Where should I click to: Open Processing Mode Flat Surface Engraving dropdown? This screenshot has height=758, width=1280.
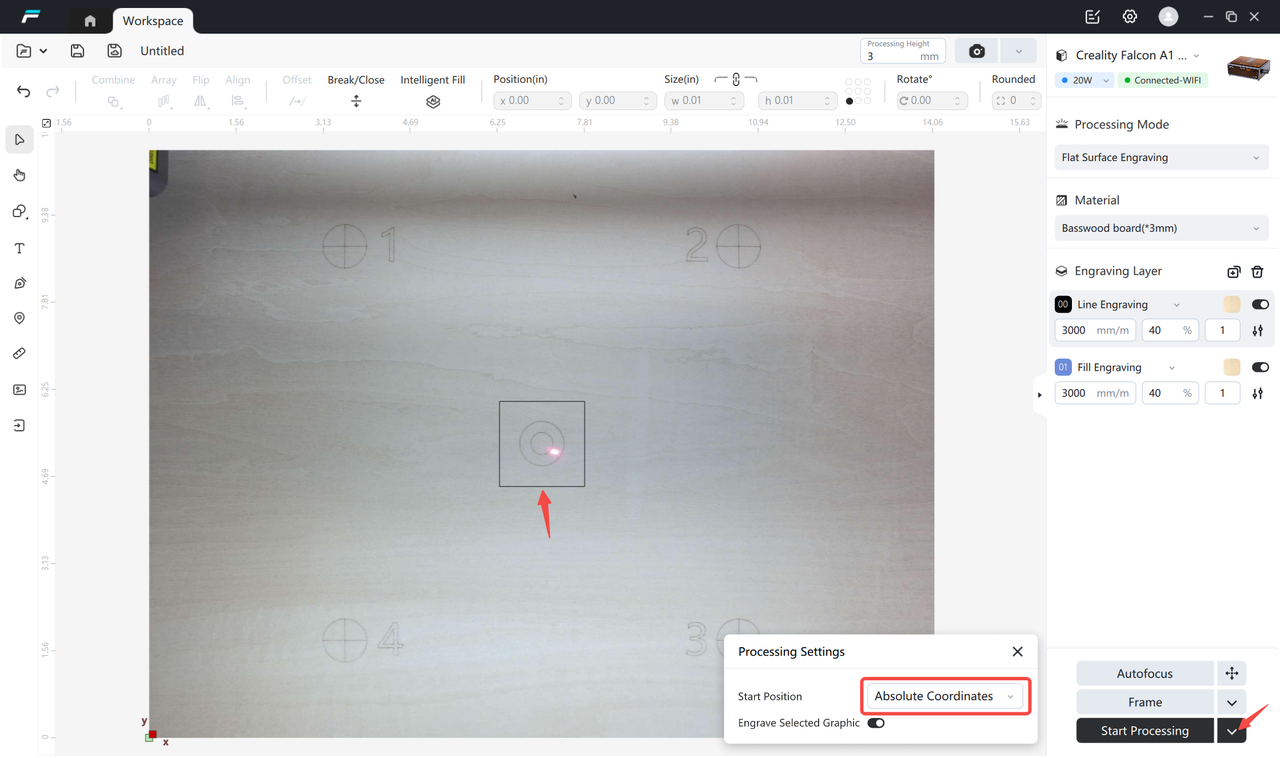[x=1160, y=157]
